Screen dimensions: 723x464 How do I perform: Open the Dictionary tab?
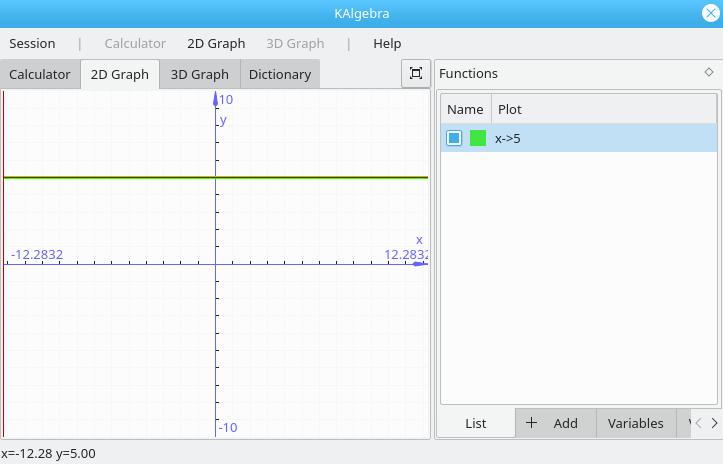[x=280, y=74]
